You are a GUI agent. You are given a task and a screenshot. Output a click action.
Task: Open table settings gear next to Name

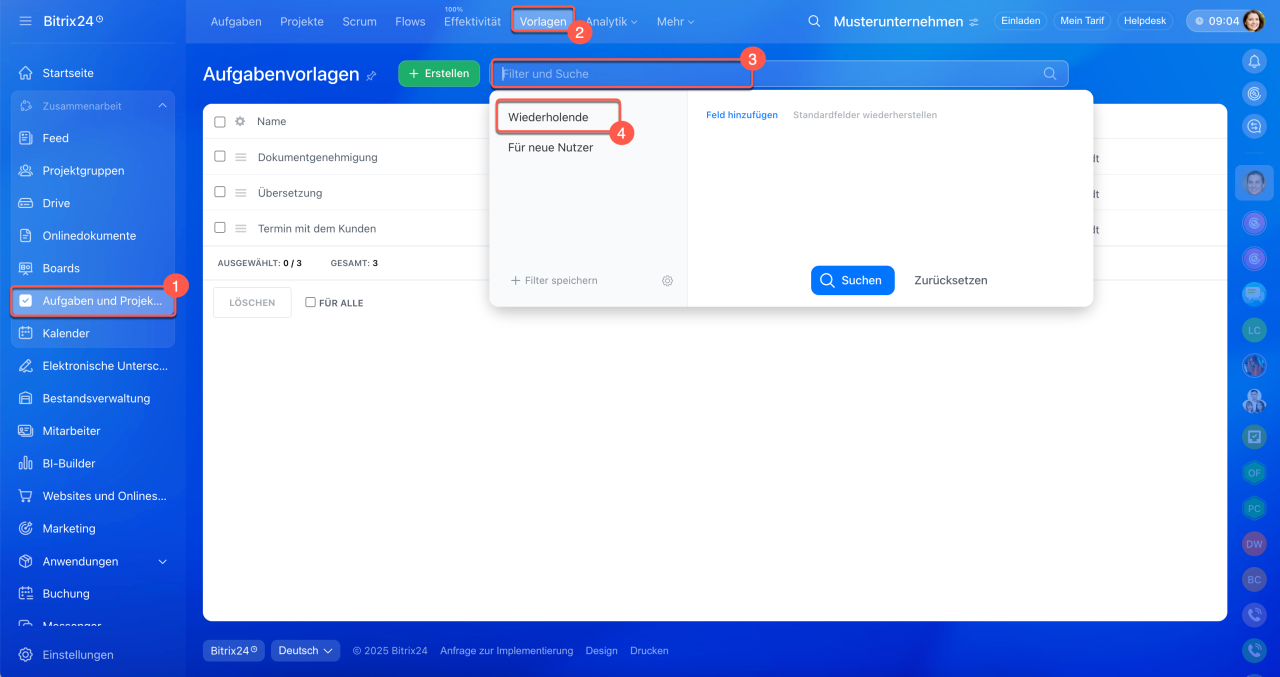[x=240, y=121]
